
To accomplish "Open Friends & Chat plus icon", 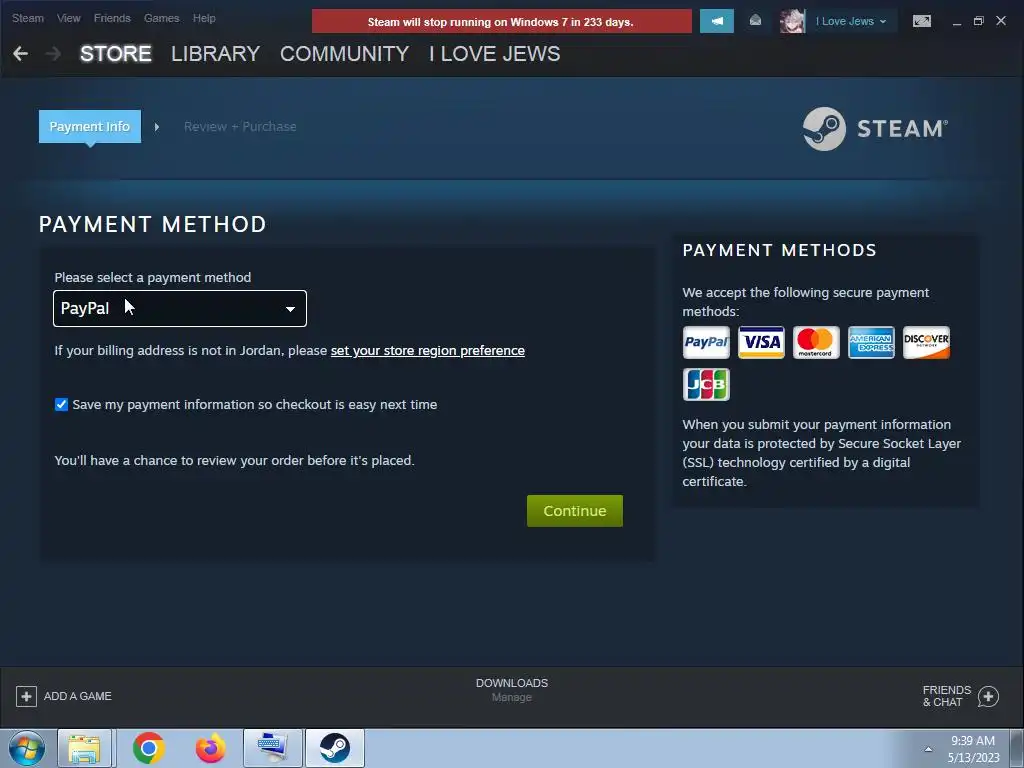I will 988,696.
